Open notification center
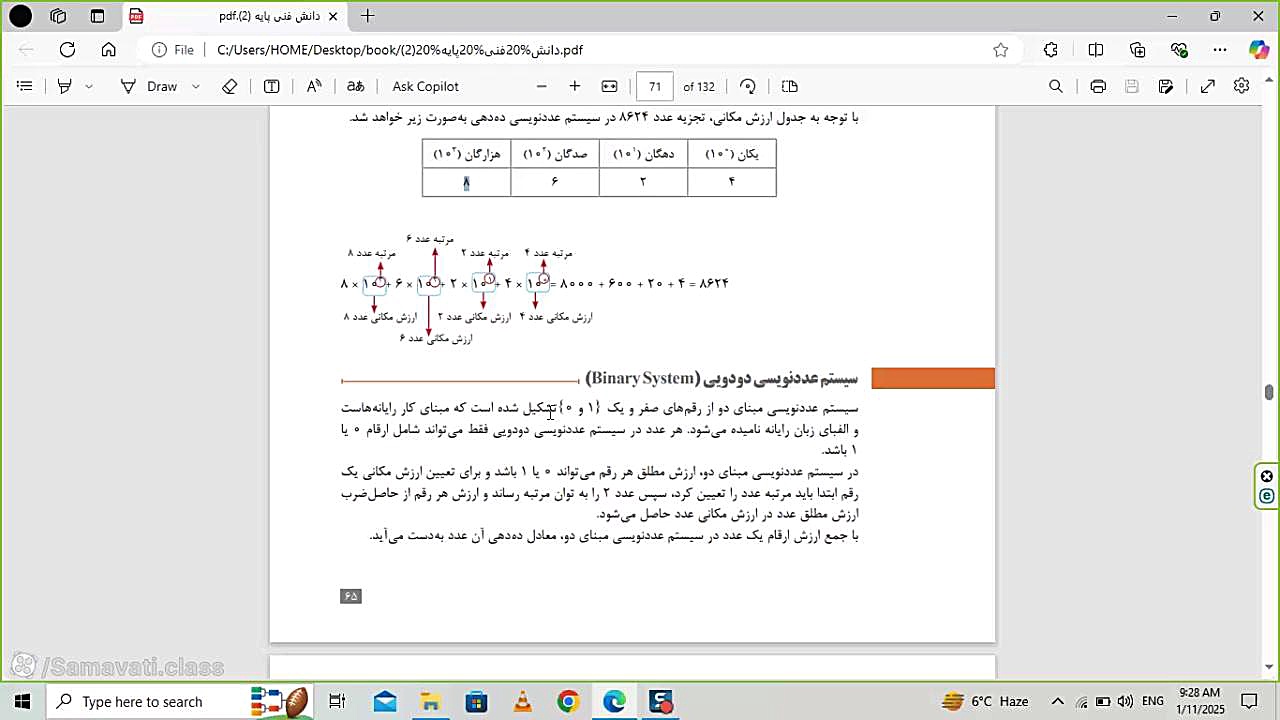1280x720 pixels. [1249, 702]
